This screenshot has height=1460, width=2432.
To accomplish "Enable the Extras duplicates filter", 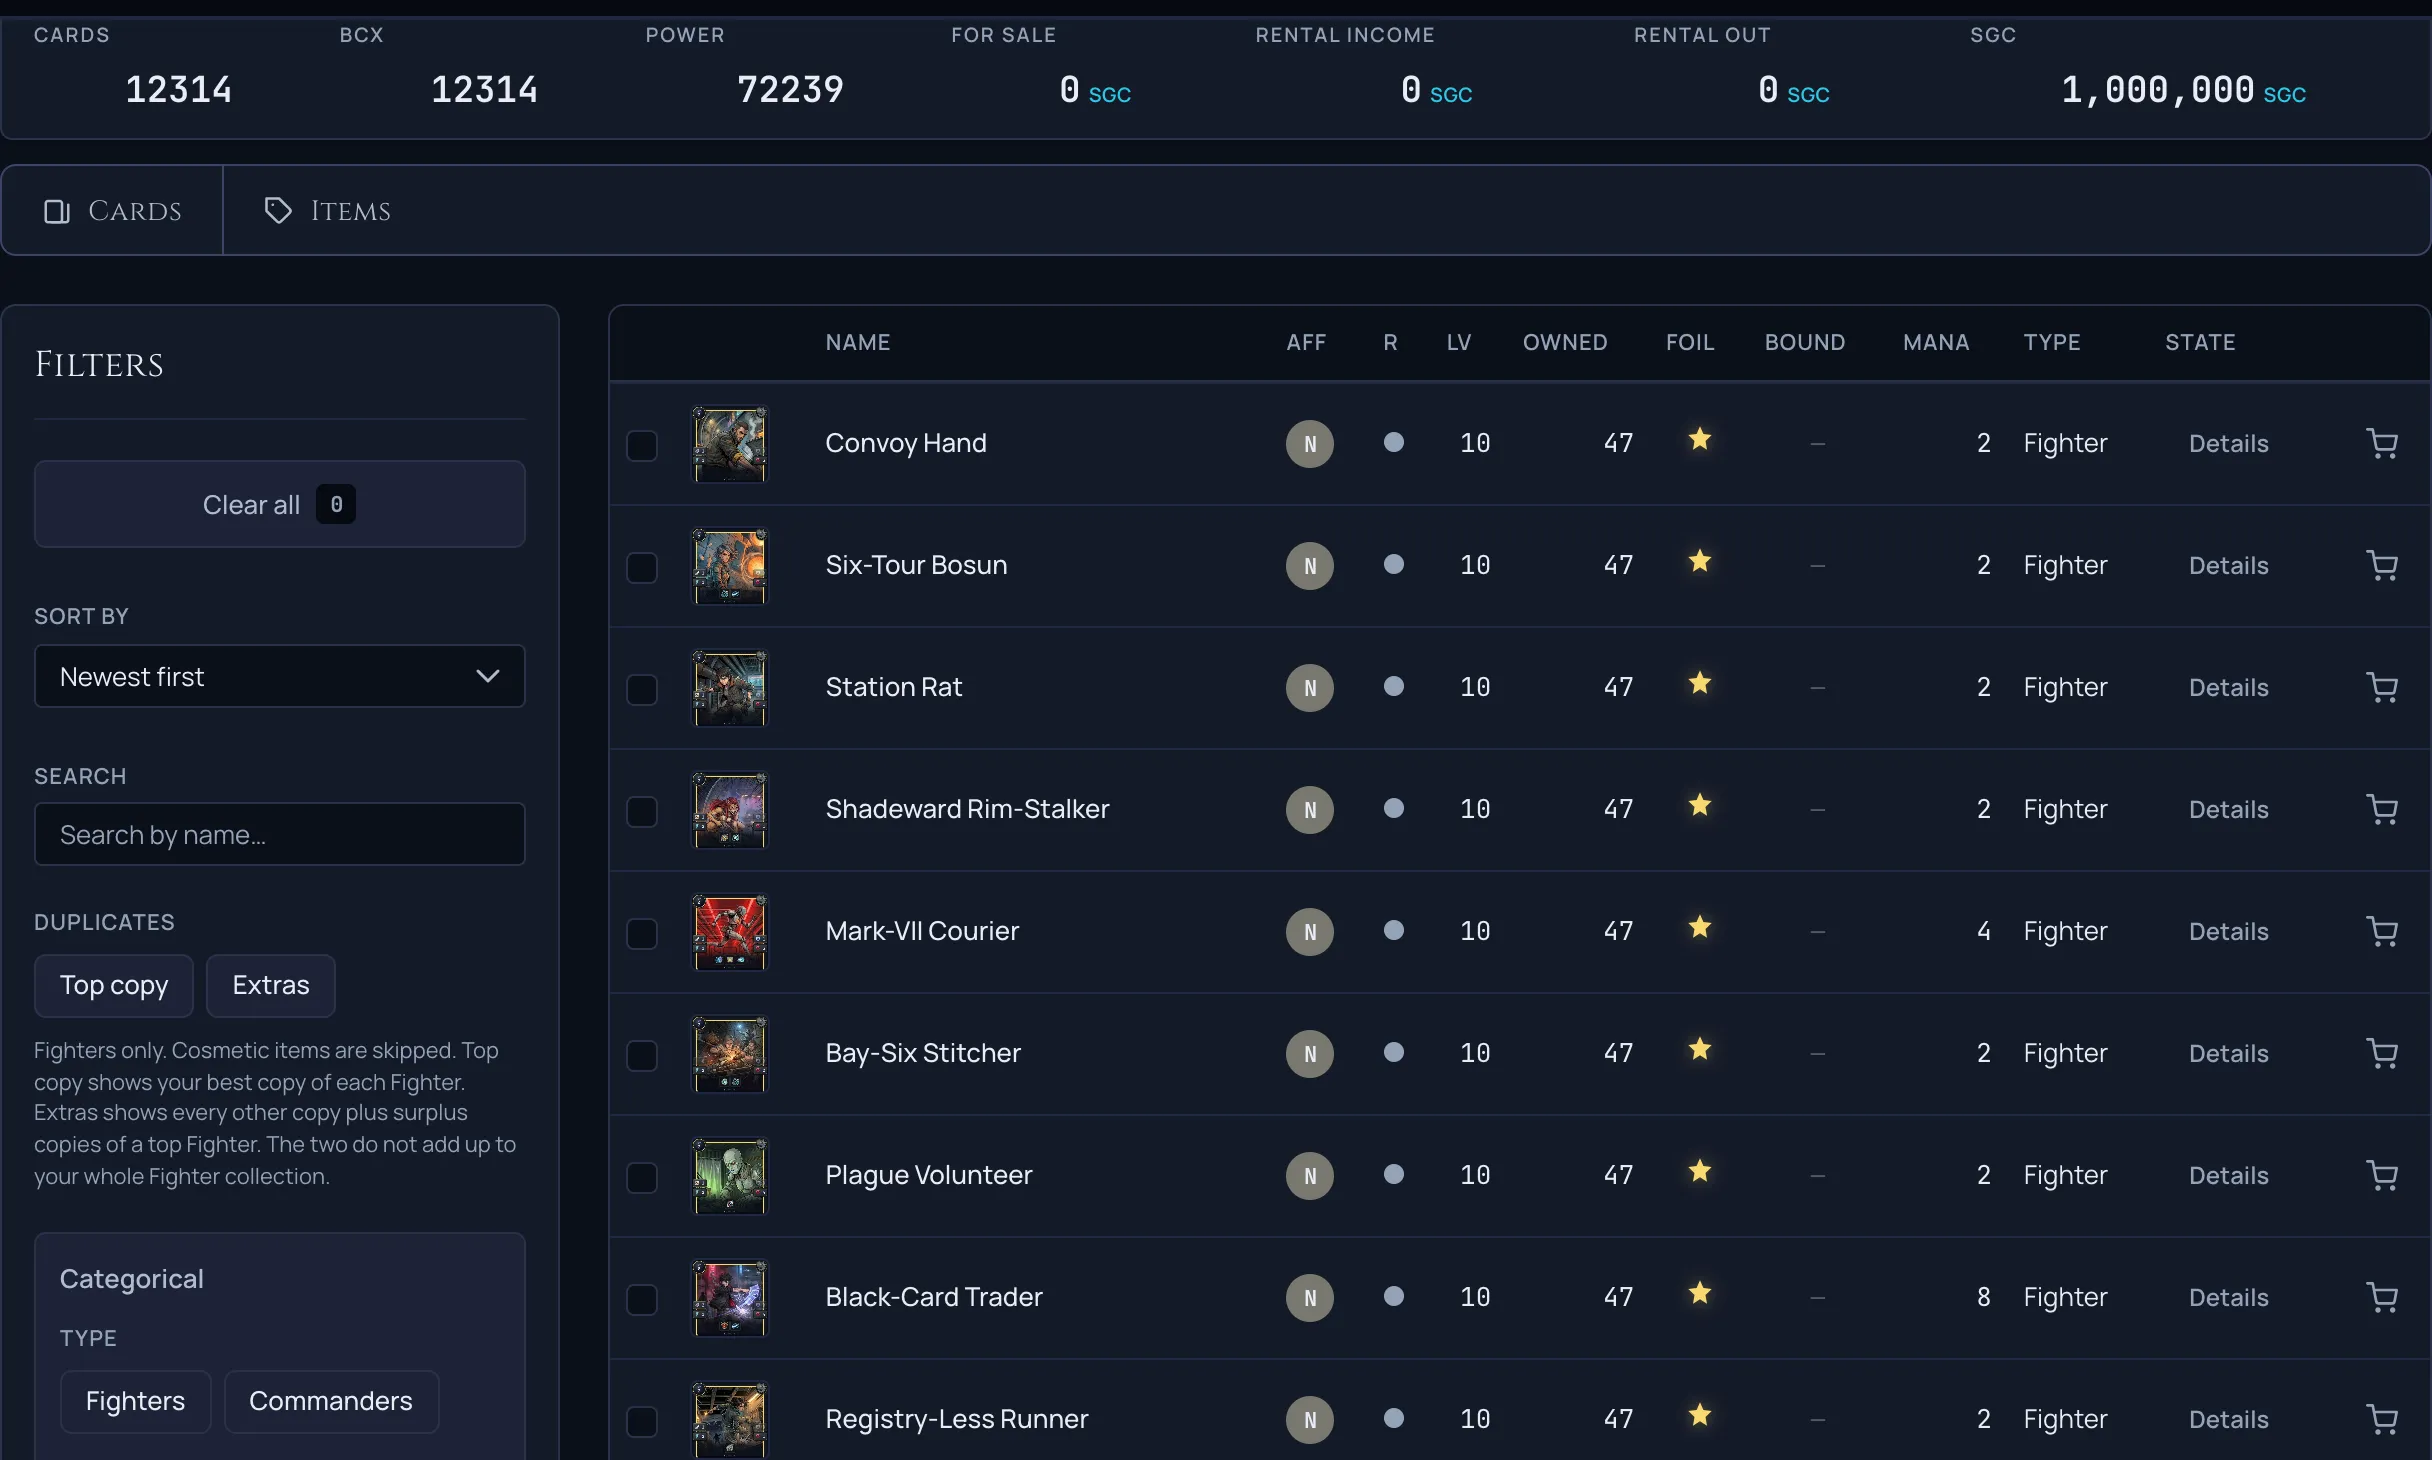I will pos(271,985).
